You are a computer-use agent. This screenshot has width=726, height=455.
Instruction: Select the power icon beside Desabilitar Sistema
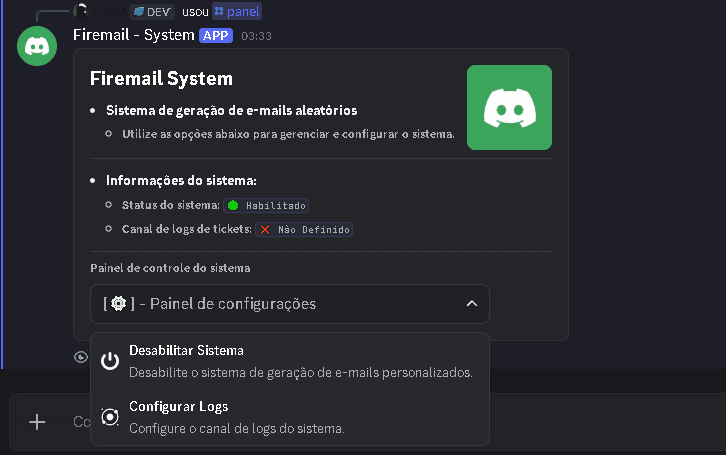point(110,361)
